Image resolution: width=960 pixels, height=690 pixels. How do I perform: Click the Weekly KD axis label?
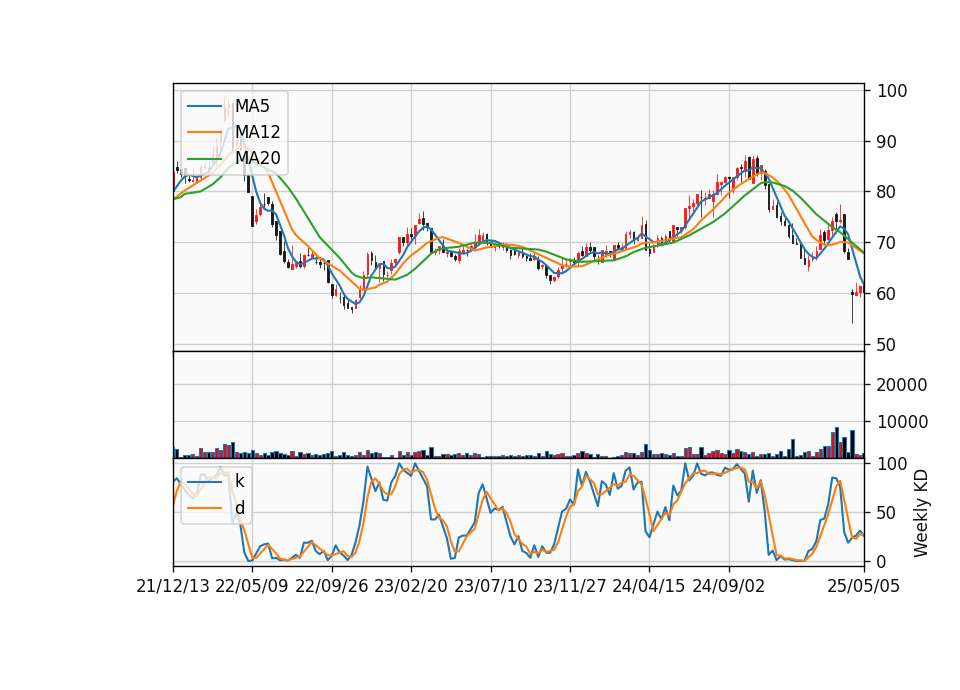(921, 514)
